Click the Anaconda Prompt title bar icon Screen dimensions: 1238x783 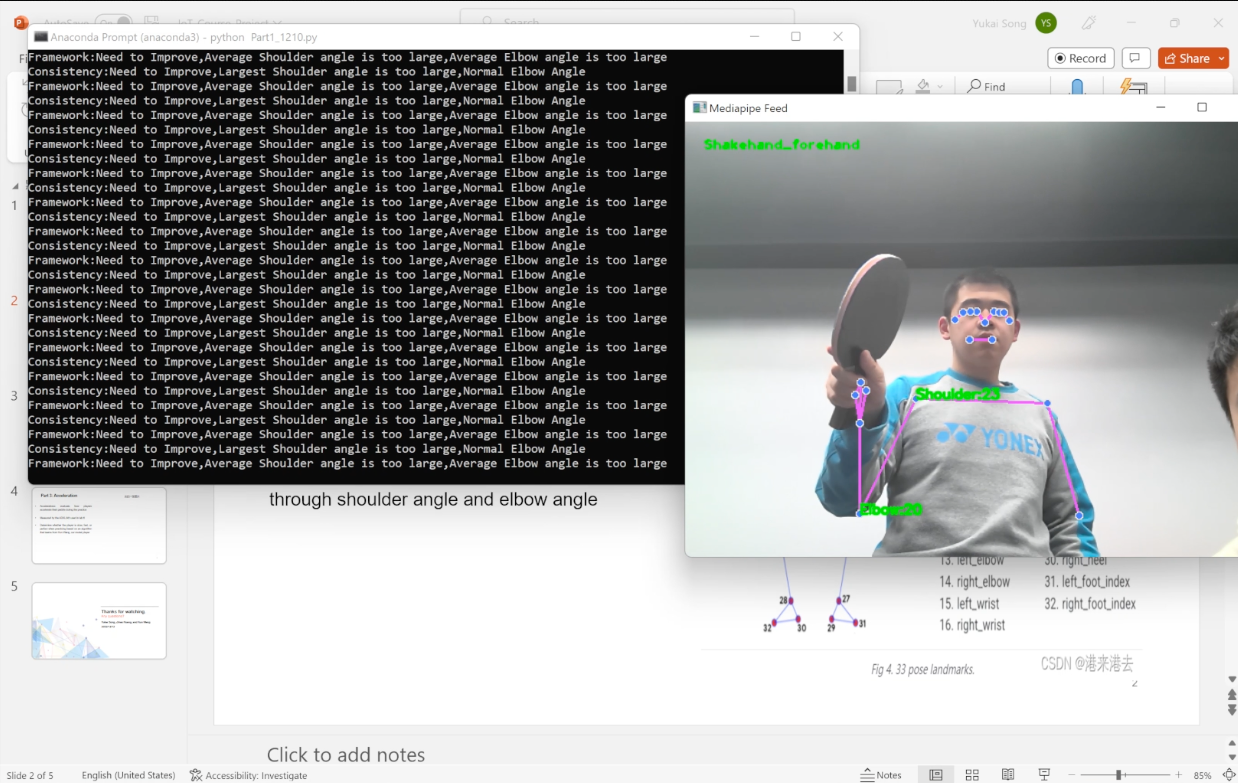pos(41,37)
